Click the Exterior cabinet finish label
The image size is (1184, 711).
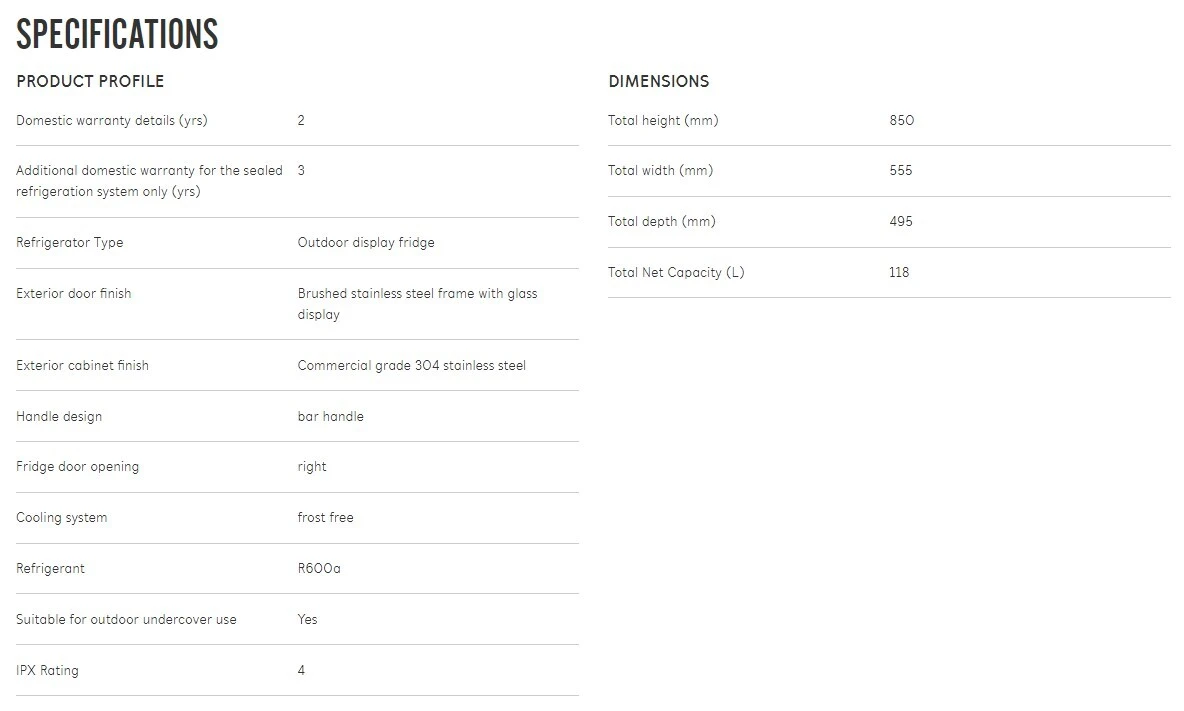click(80, 366)
